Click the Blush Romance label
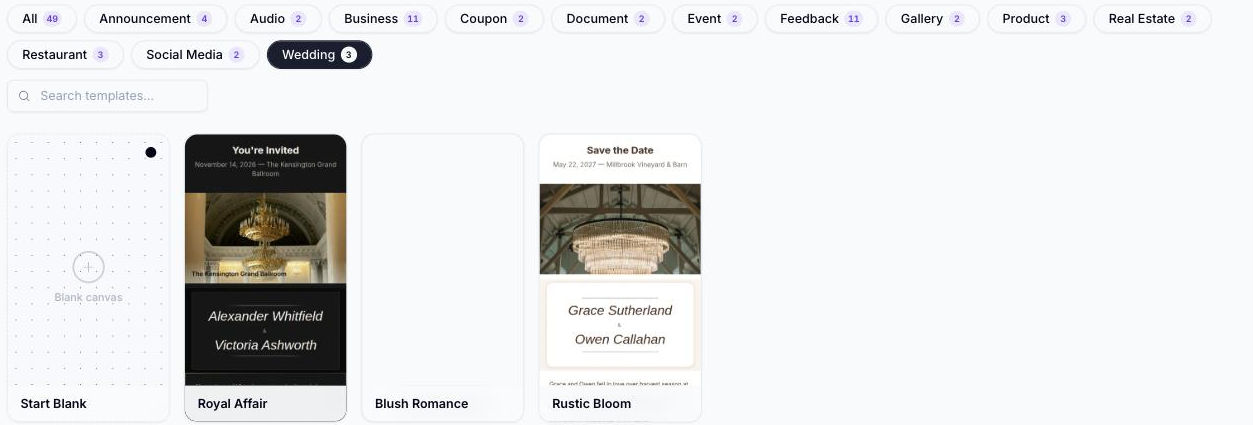The height and width of the screenshot is (425, 1253). pyautogui.click(x=422, y=404)
